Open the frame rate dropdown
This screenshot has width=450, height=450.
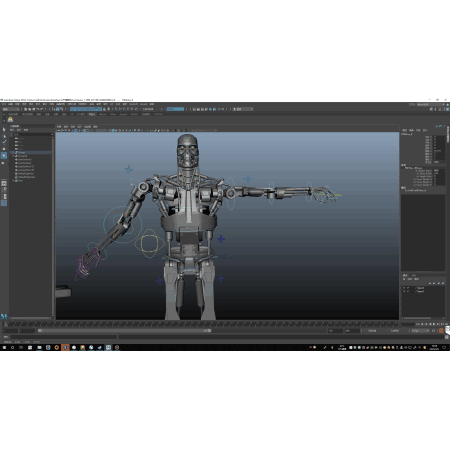[420, 331]
